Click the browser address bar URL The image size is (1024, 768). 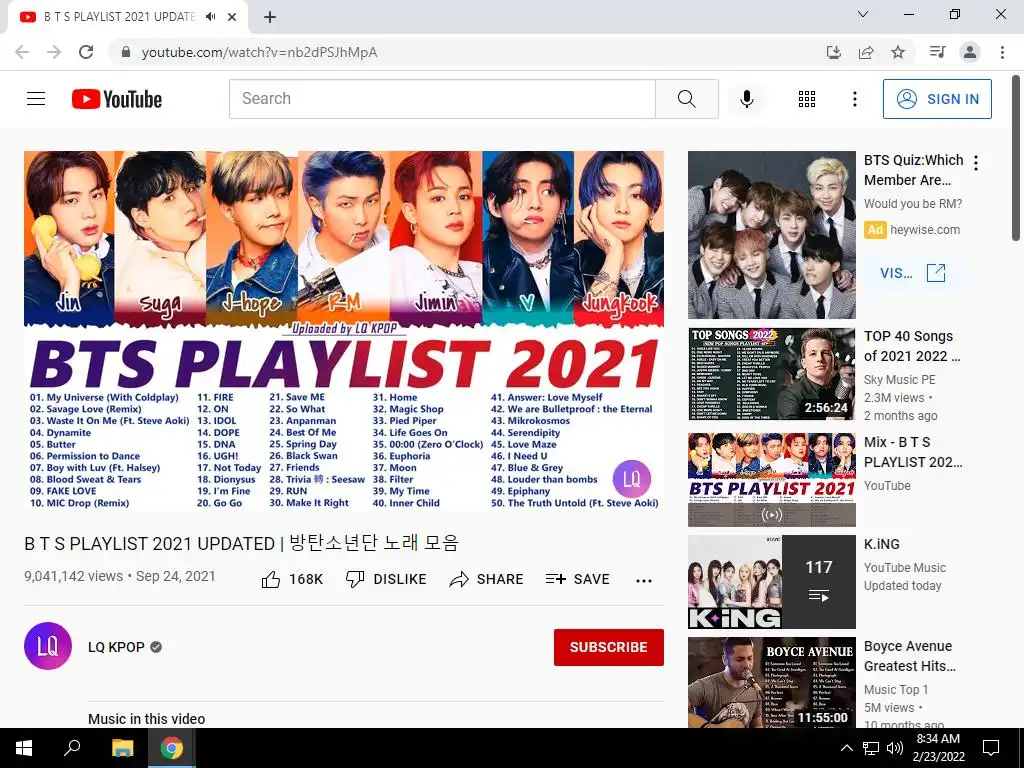259,52
